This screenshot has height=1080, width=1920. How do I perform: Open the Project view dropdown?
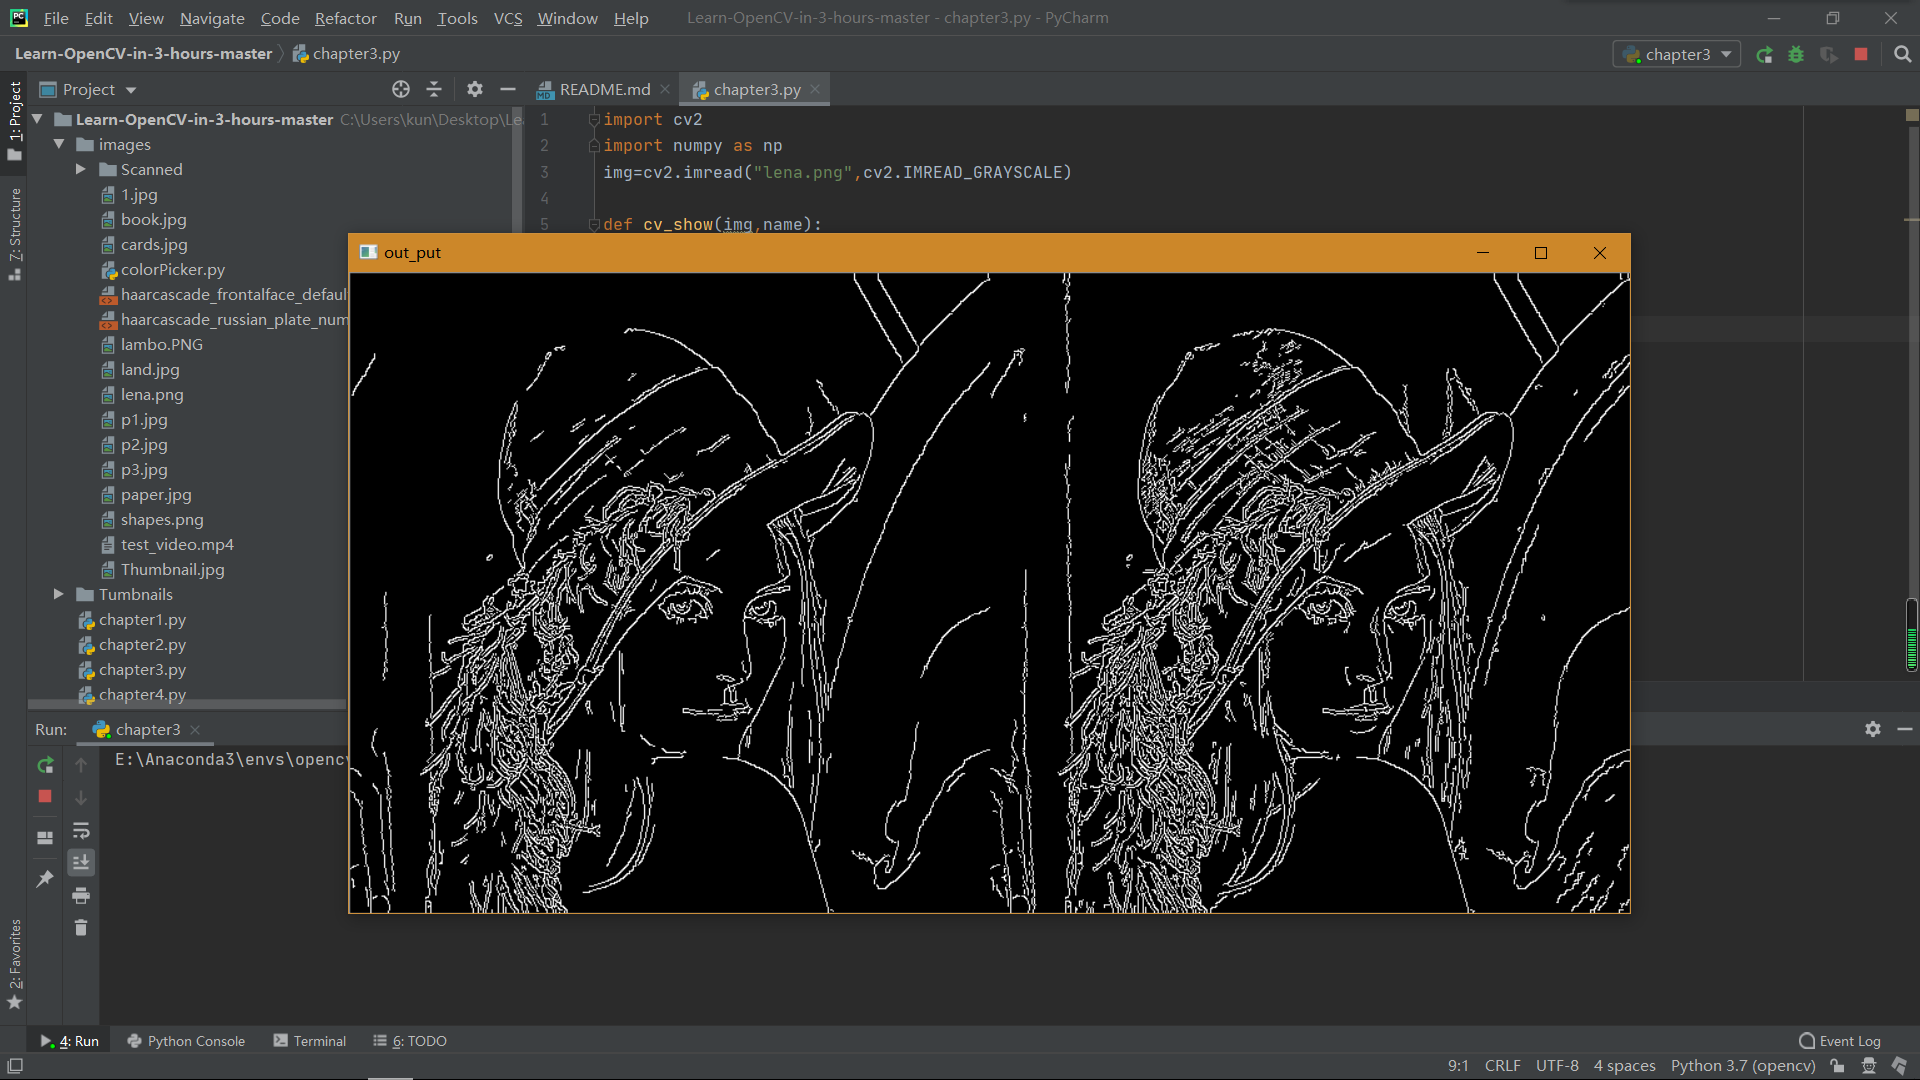coord(130,89)
